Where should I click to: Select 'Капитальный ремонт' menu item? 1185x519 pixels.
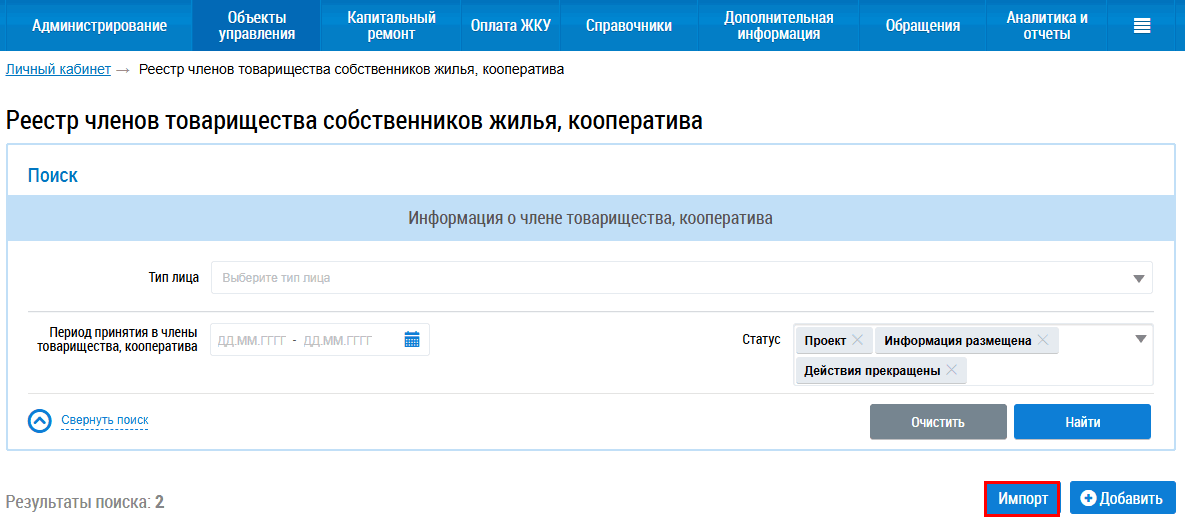pos(391,26)
